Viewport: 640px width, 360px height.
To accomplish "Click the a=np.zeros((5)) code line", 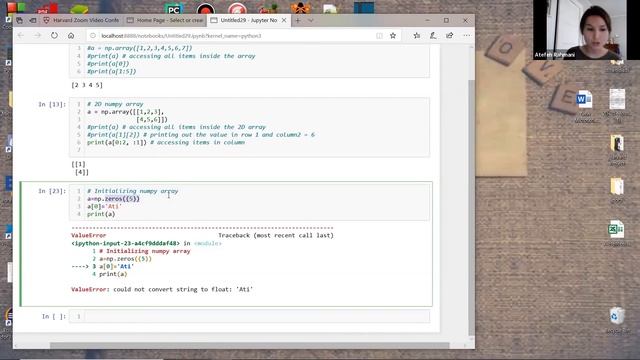I will (x=113, y=199).
